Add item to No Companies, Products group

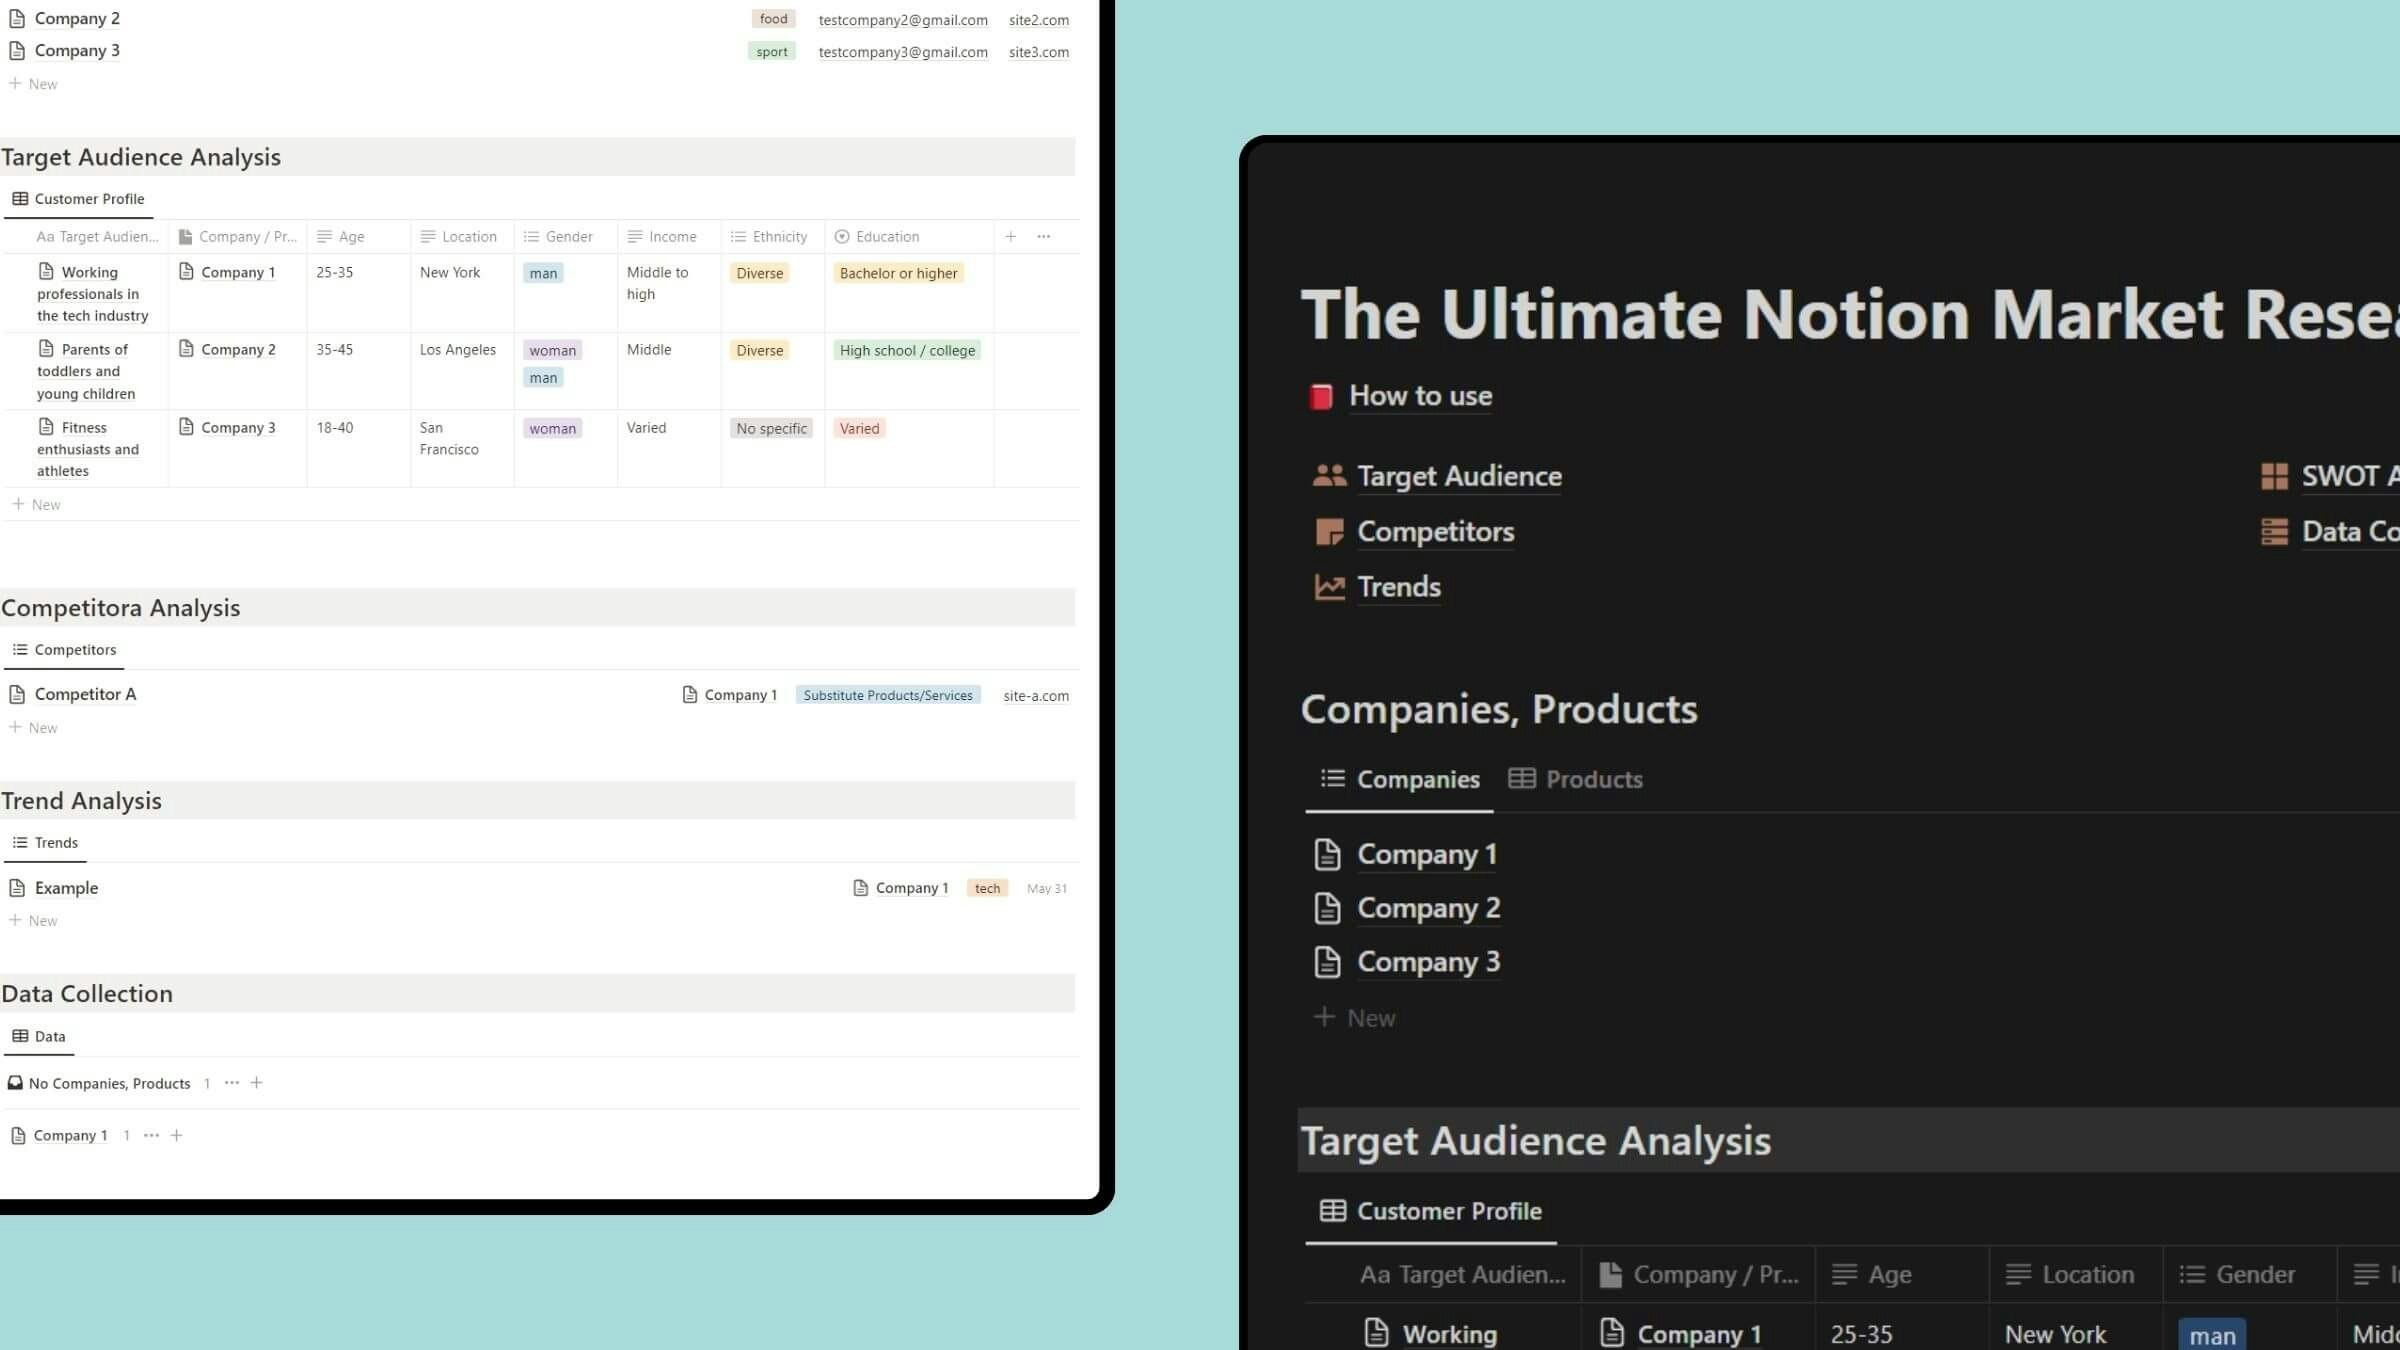click(x=257, y=1083)
